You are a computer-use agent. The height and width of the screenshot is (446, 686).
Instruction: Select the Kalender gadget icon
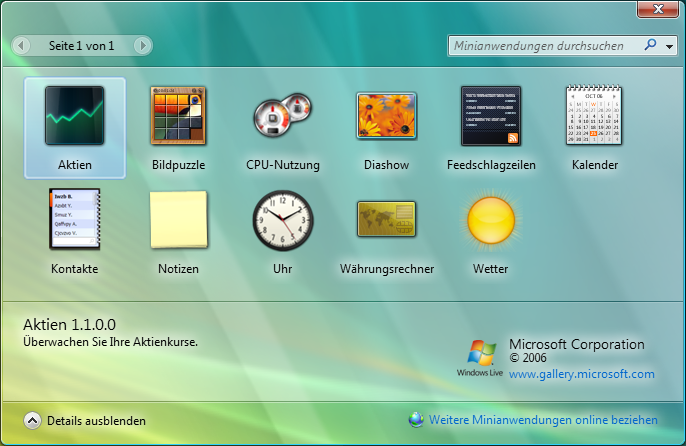pos(594,116)
